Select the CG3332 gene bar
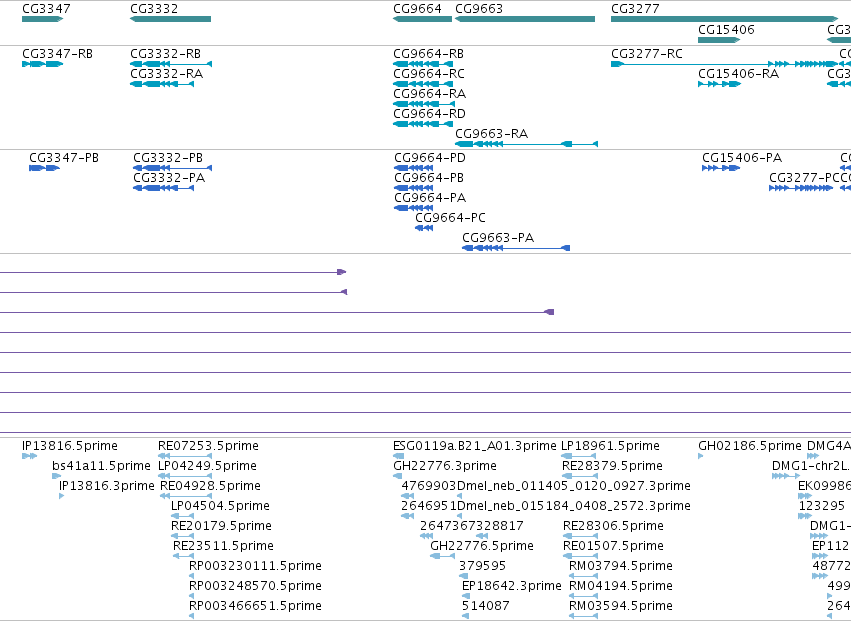The height and width of the screenshot is (621, 851). click(170, 19)
